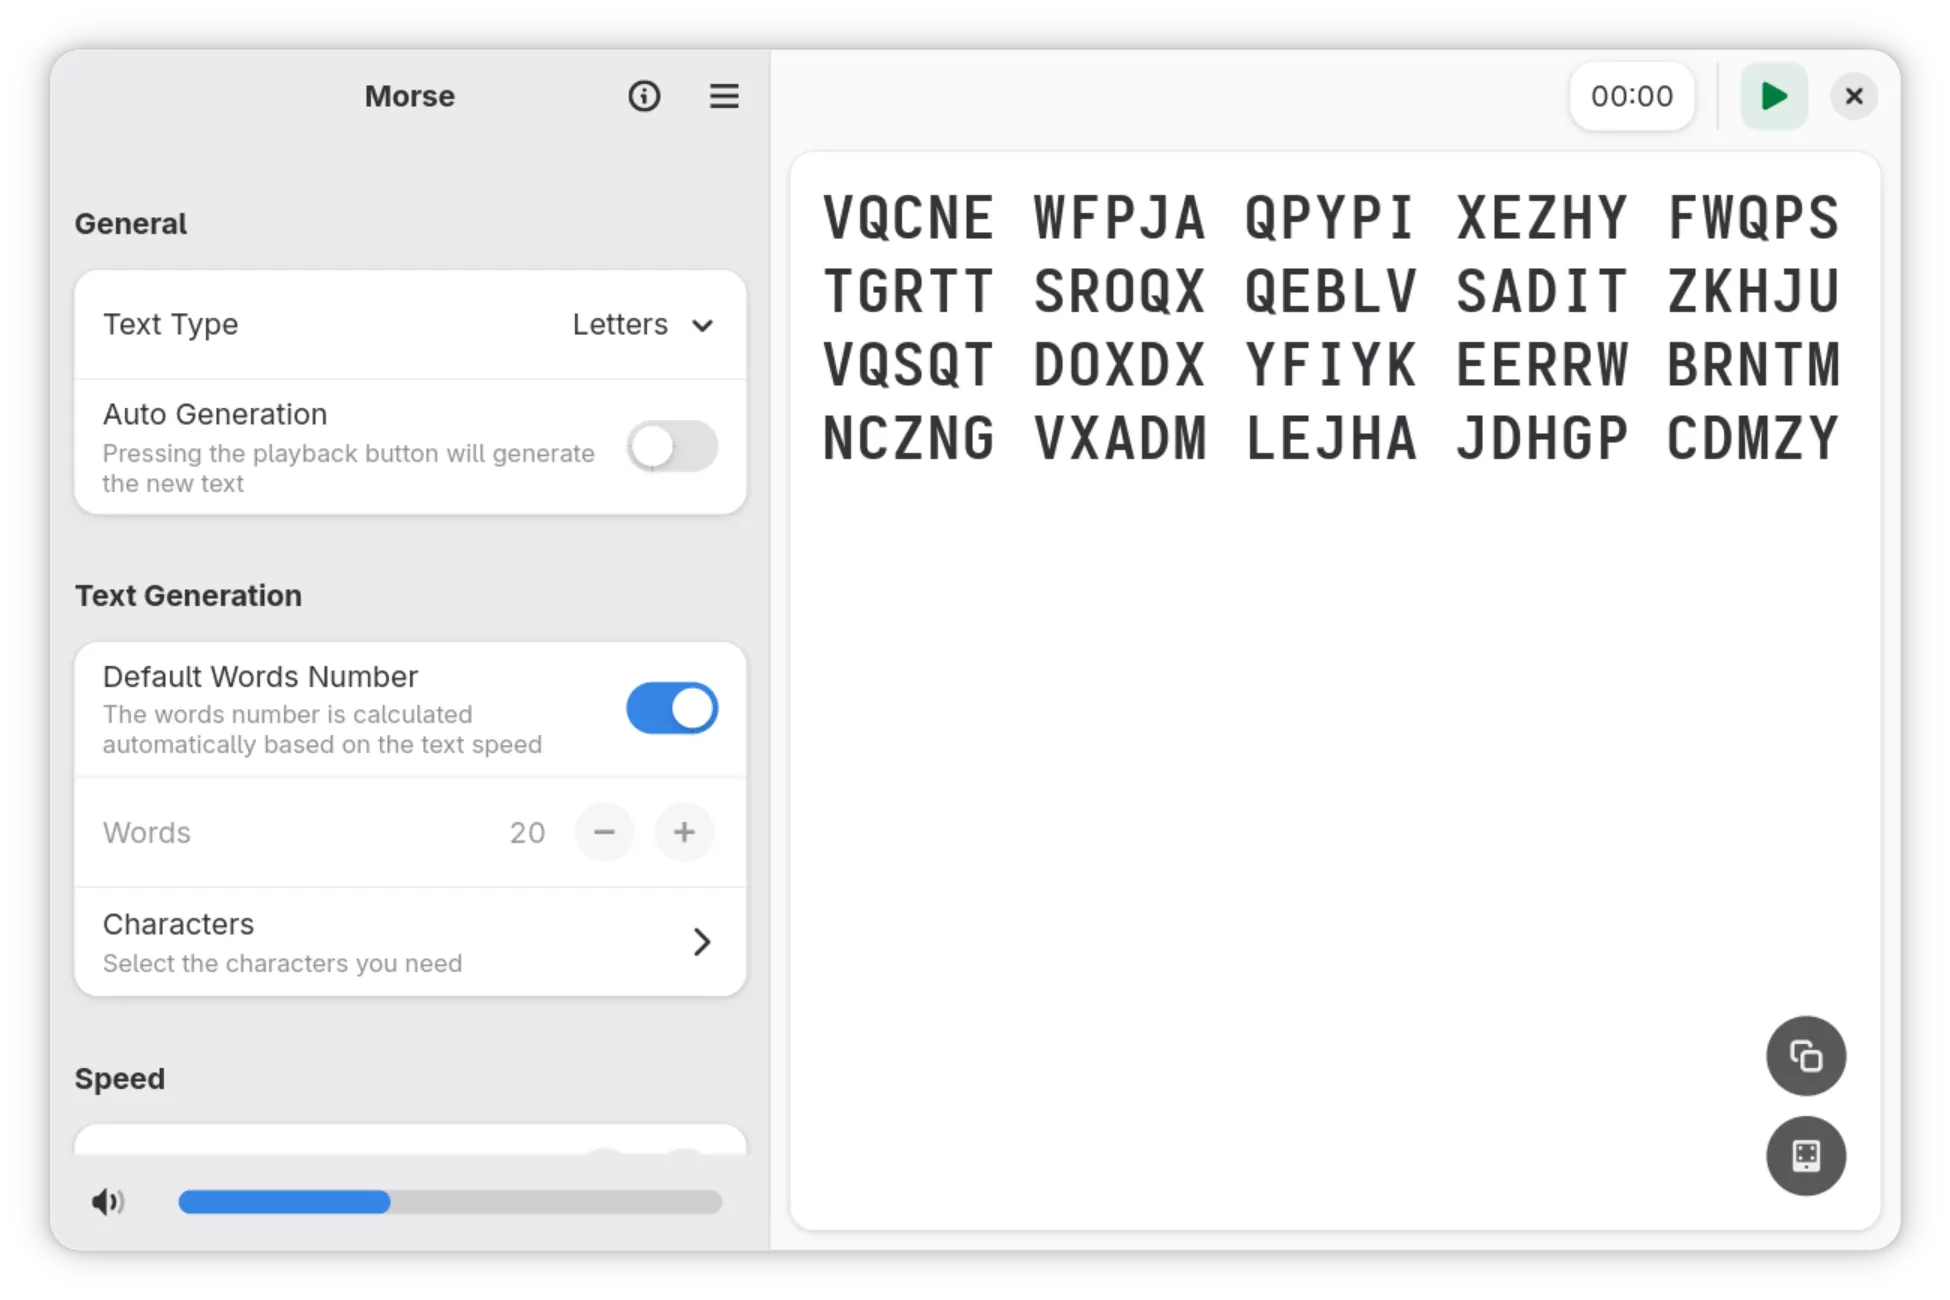Click the generate random text dice button
This screenshot has height=1300, width=1950.
click(x=1805, y=1156)
